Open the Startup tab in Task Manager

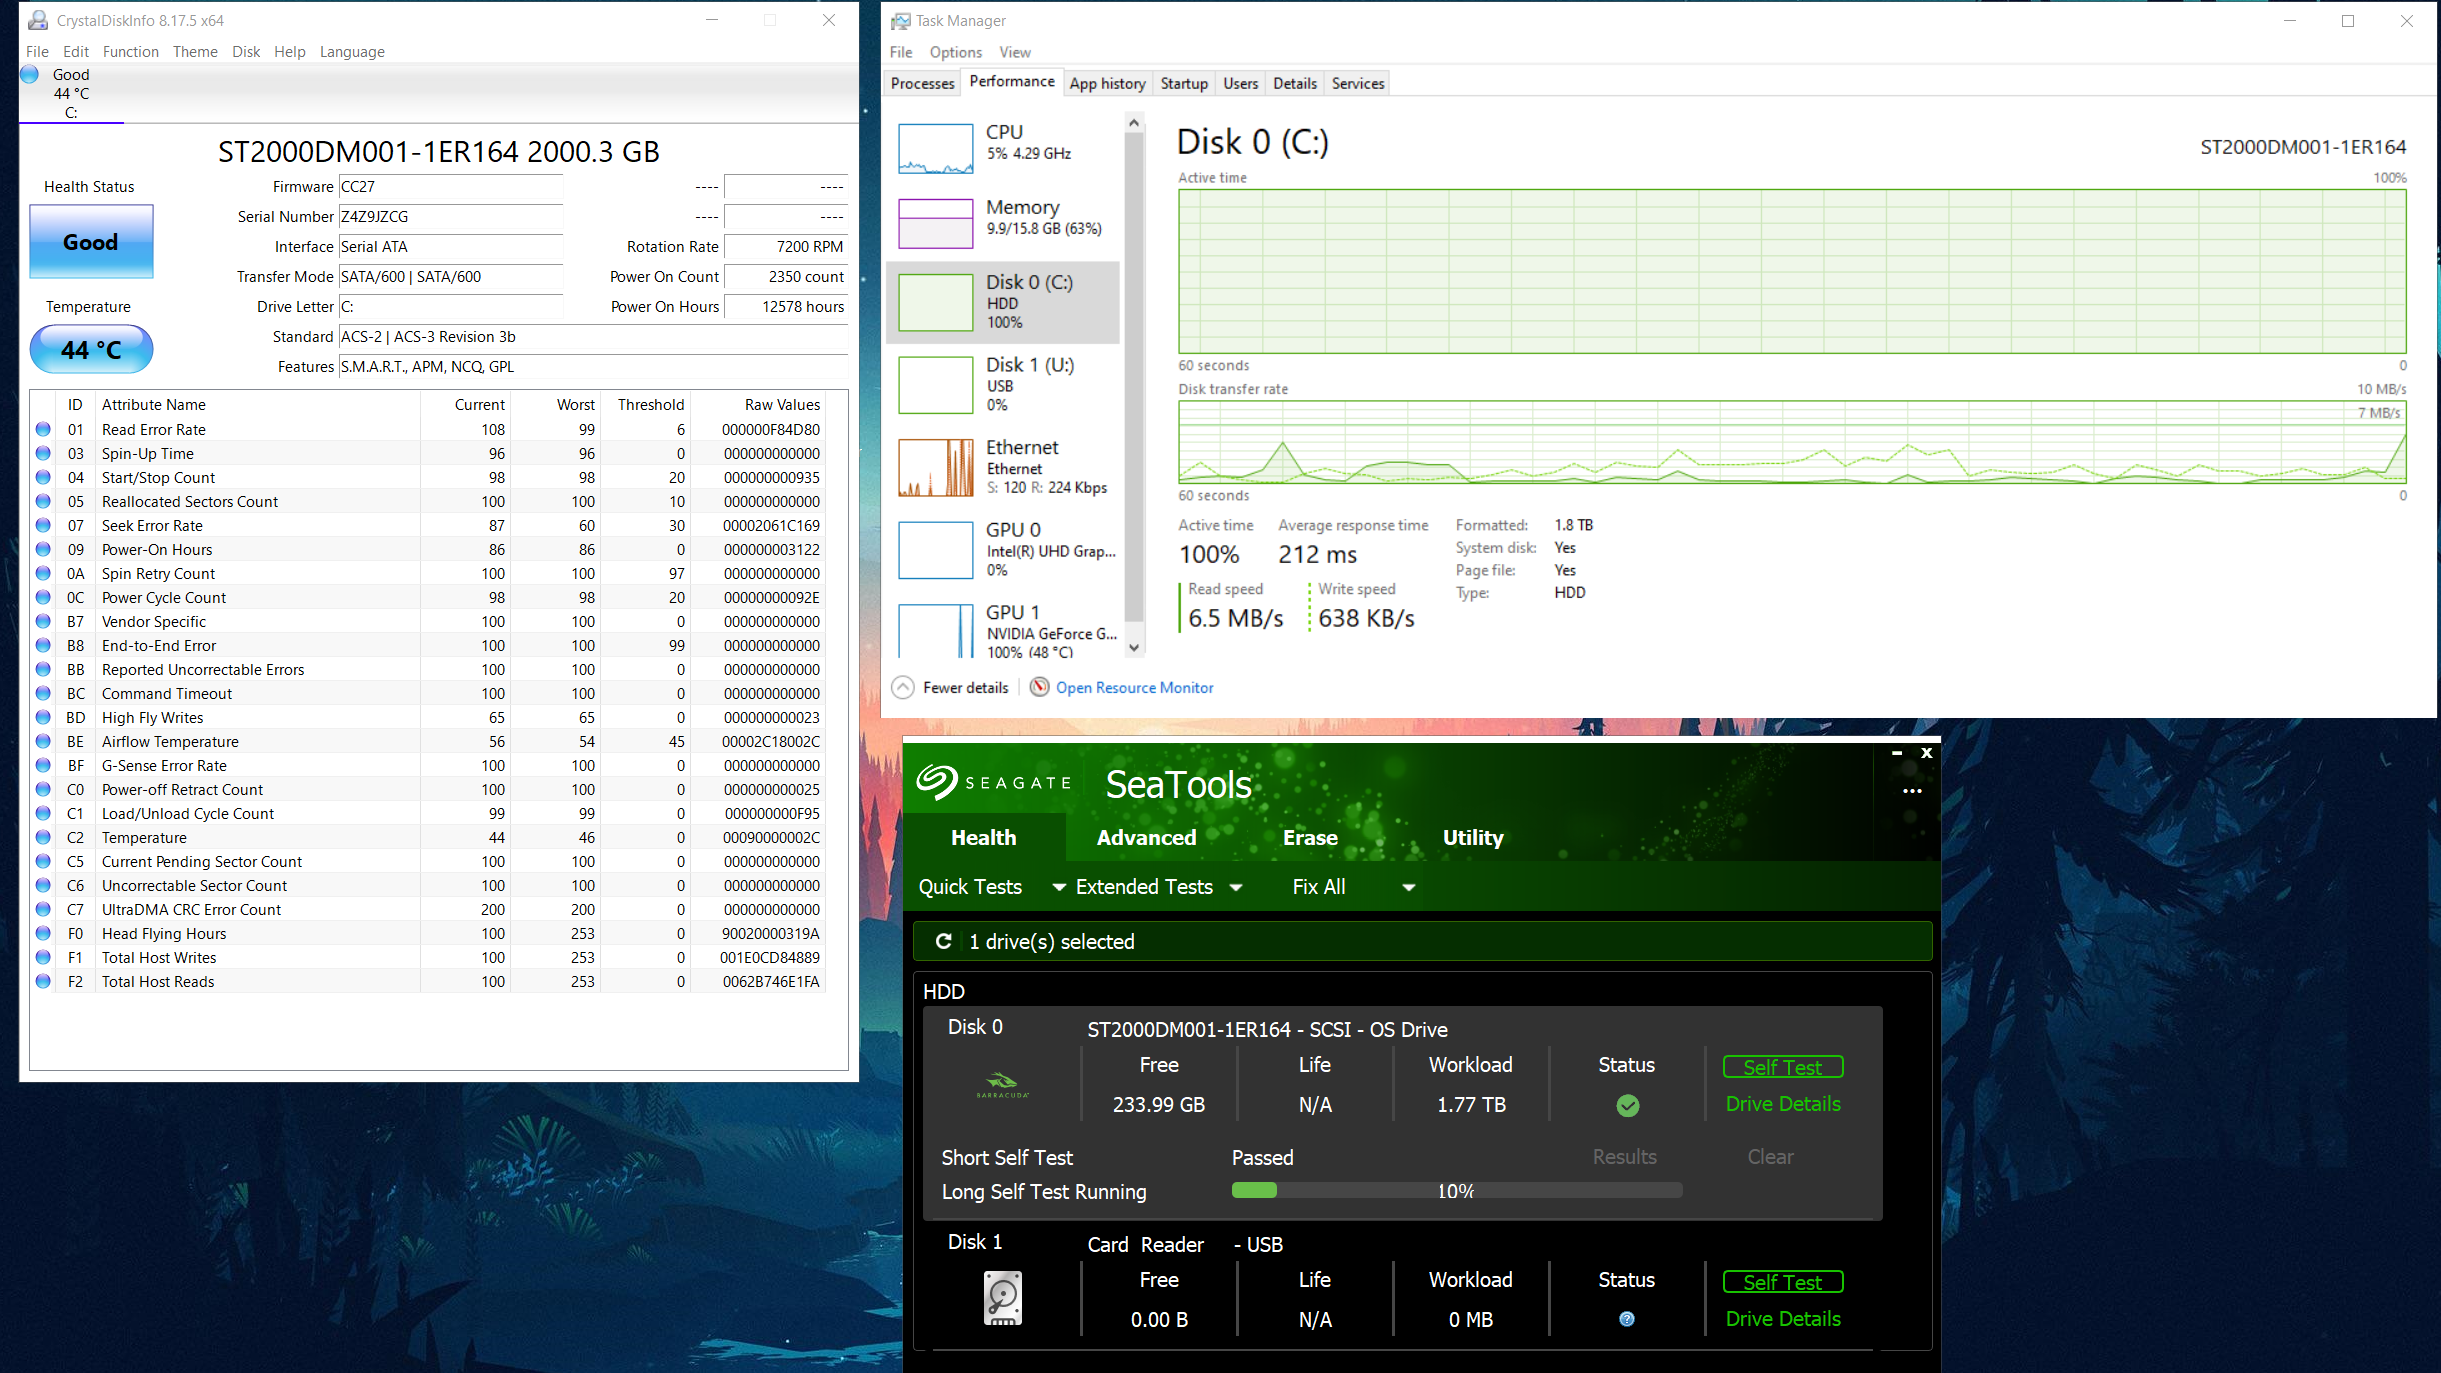1184,83
